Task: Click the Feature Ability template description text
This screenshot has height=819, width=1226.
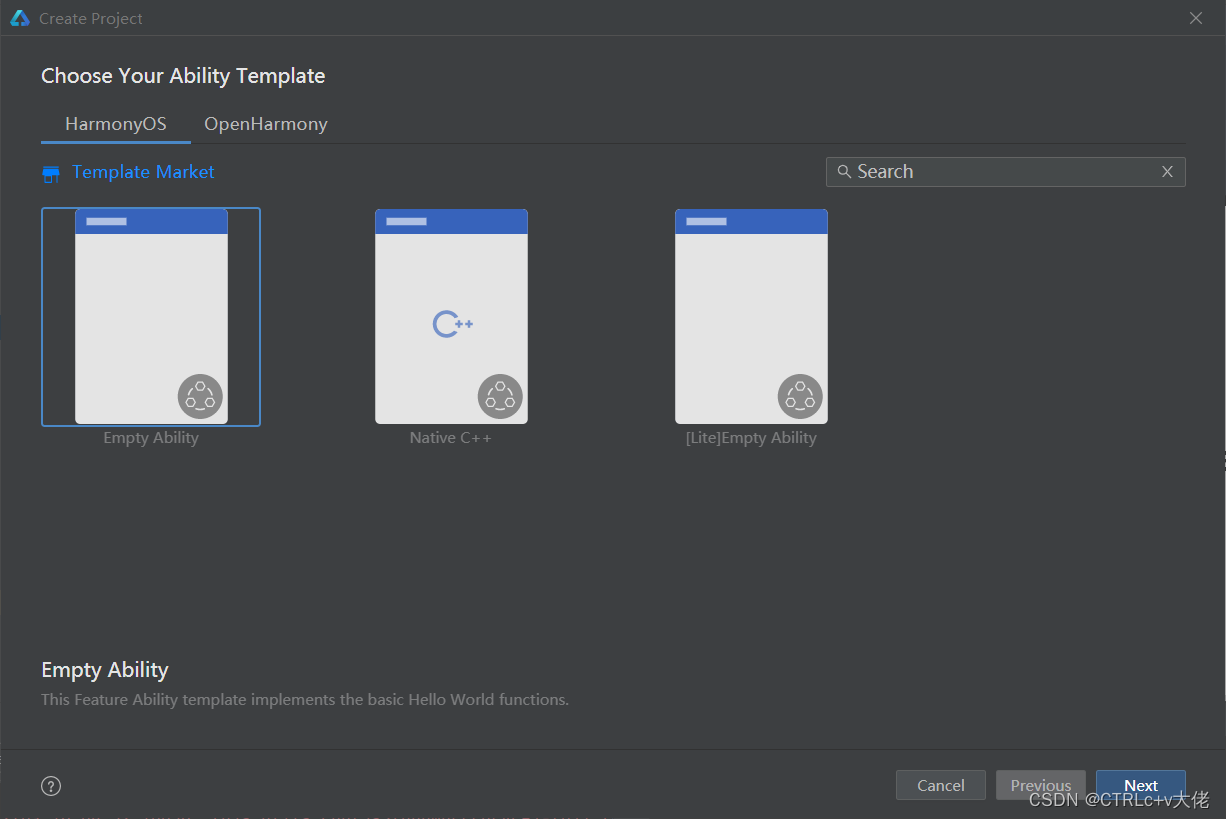Action: click(x=305, y=700)
